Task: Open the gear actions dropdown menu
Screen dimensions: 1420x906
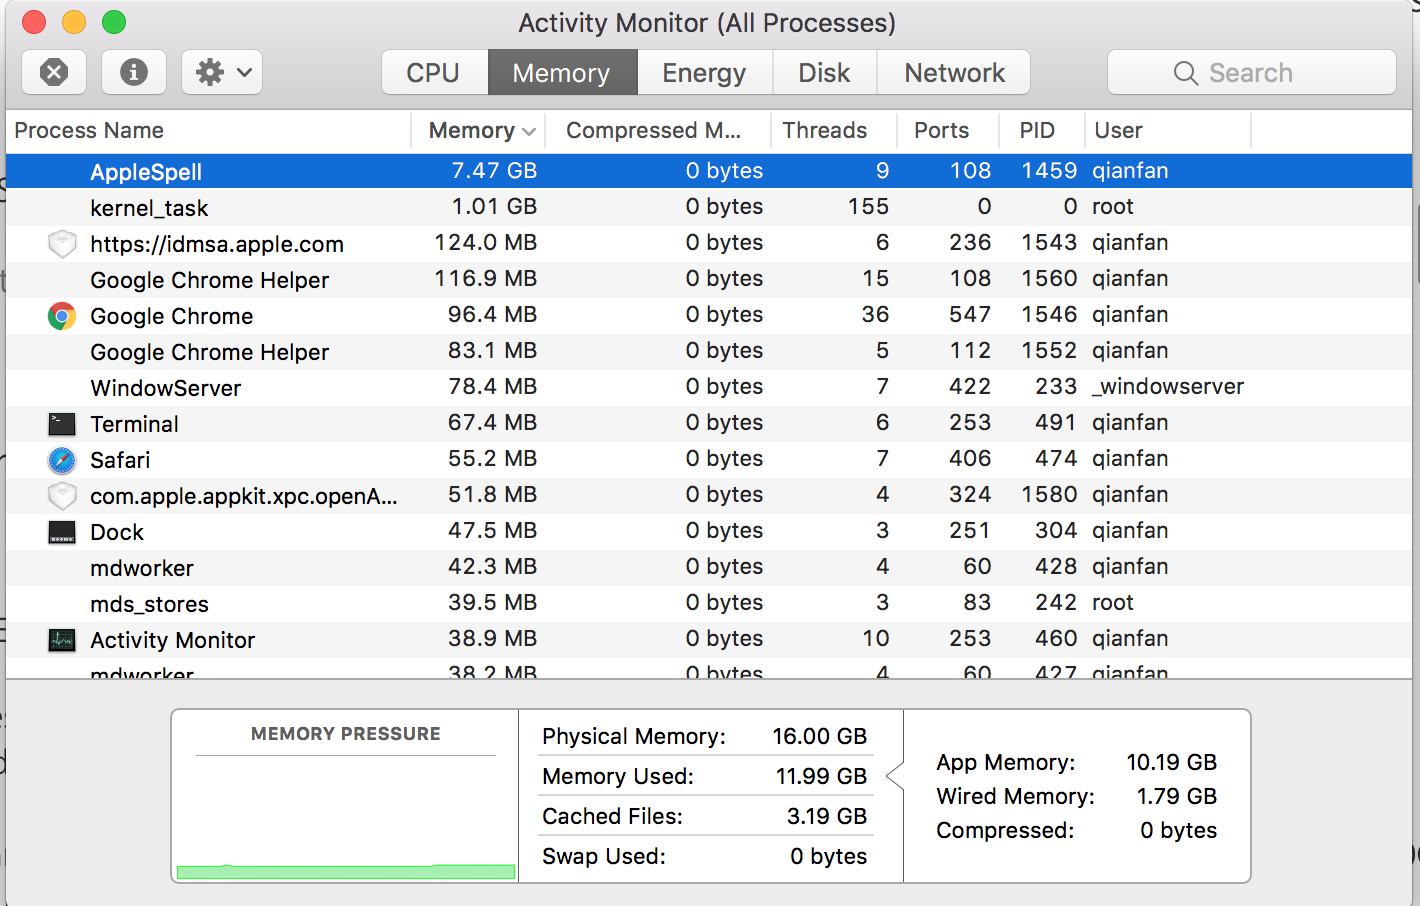Action: coord(222,72)
